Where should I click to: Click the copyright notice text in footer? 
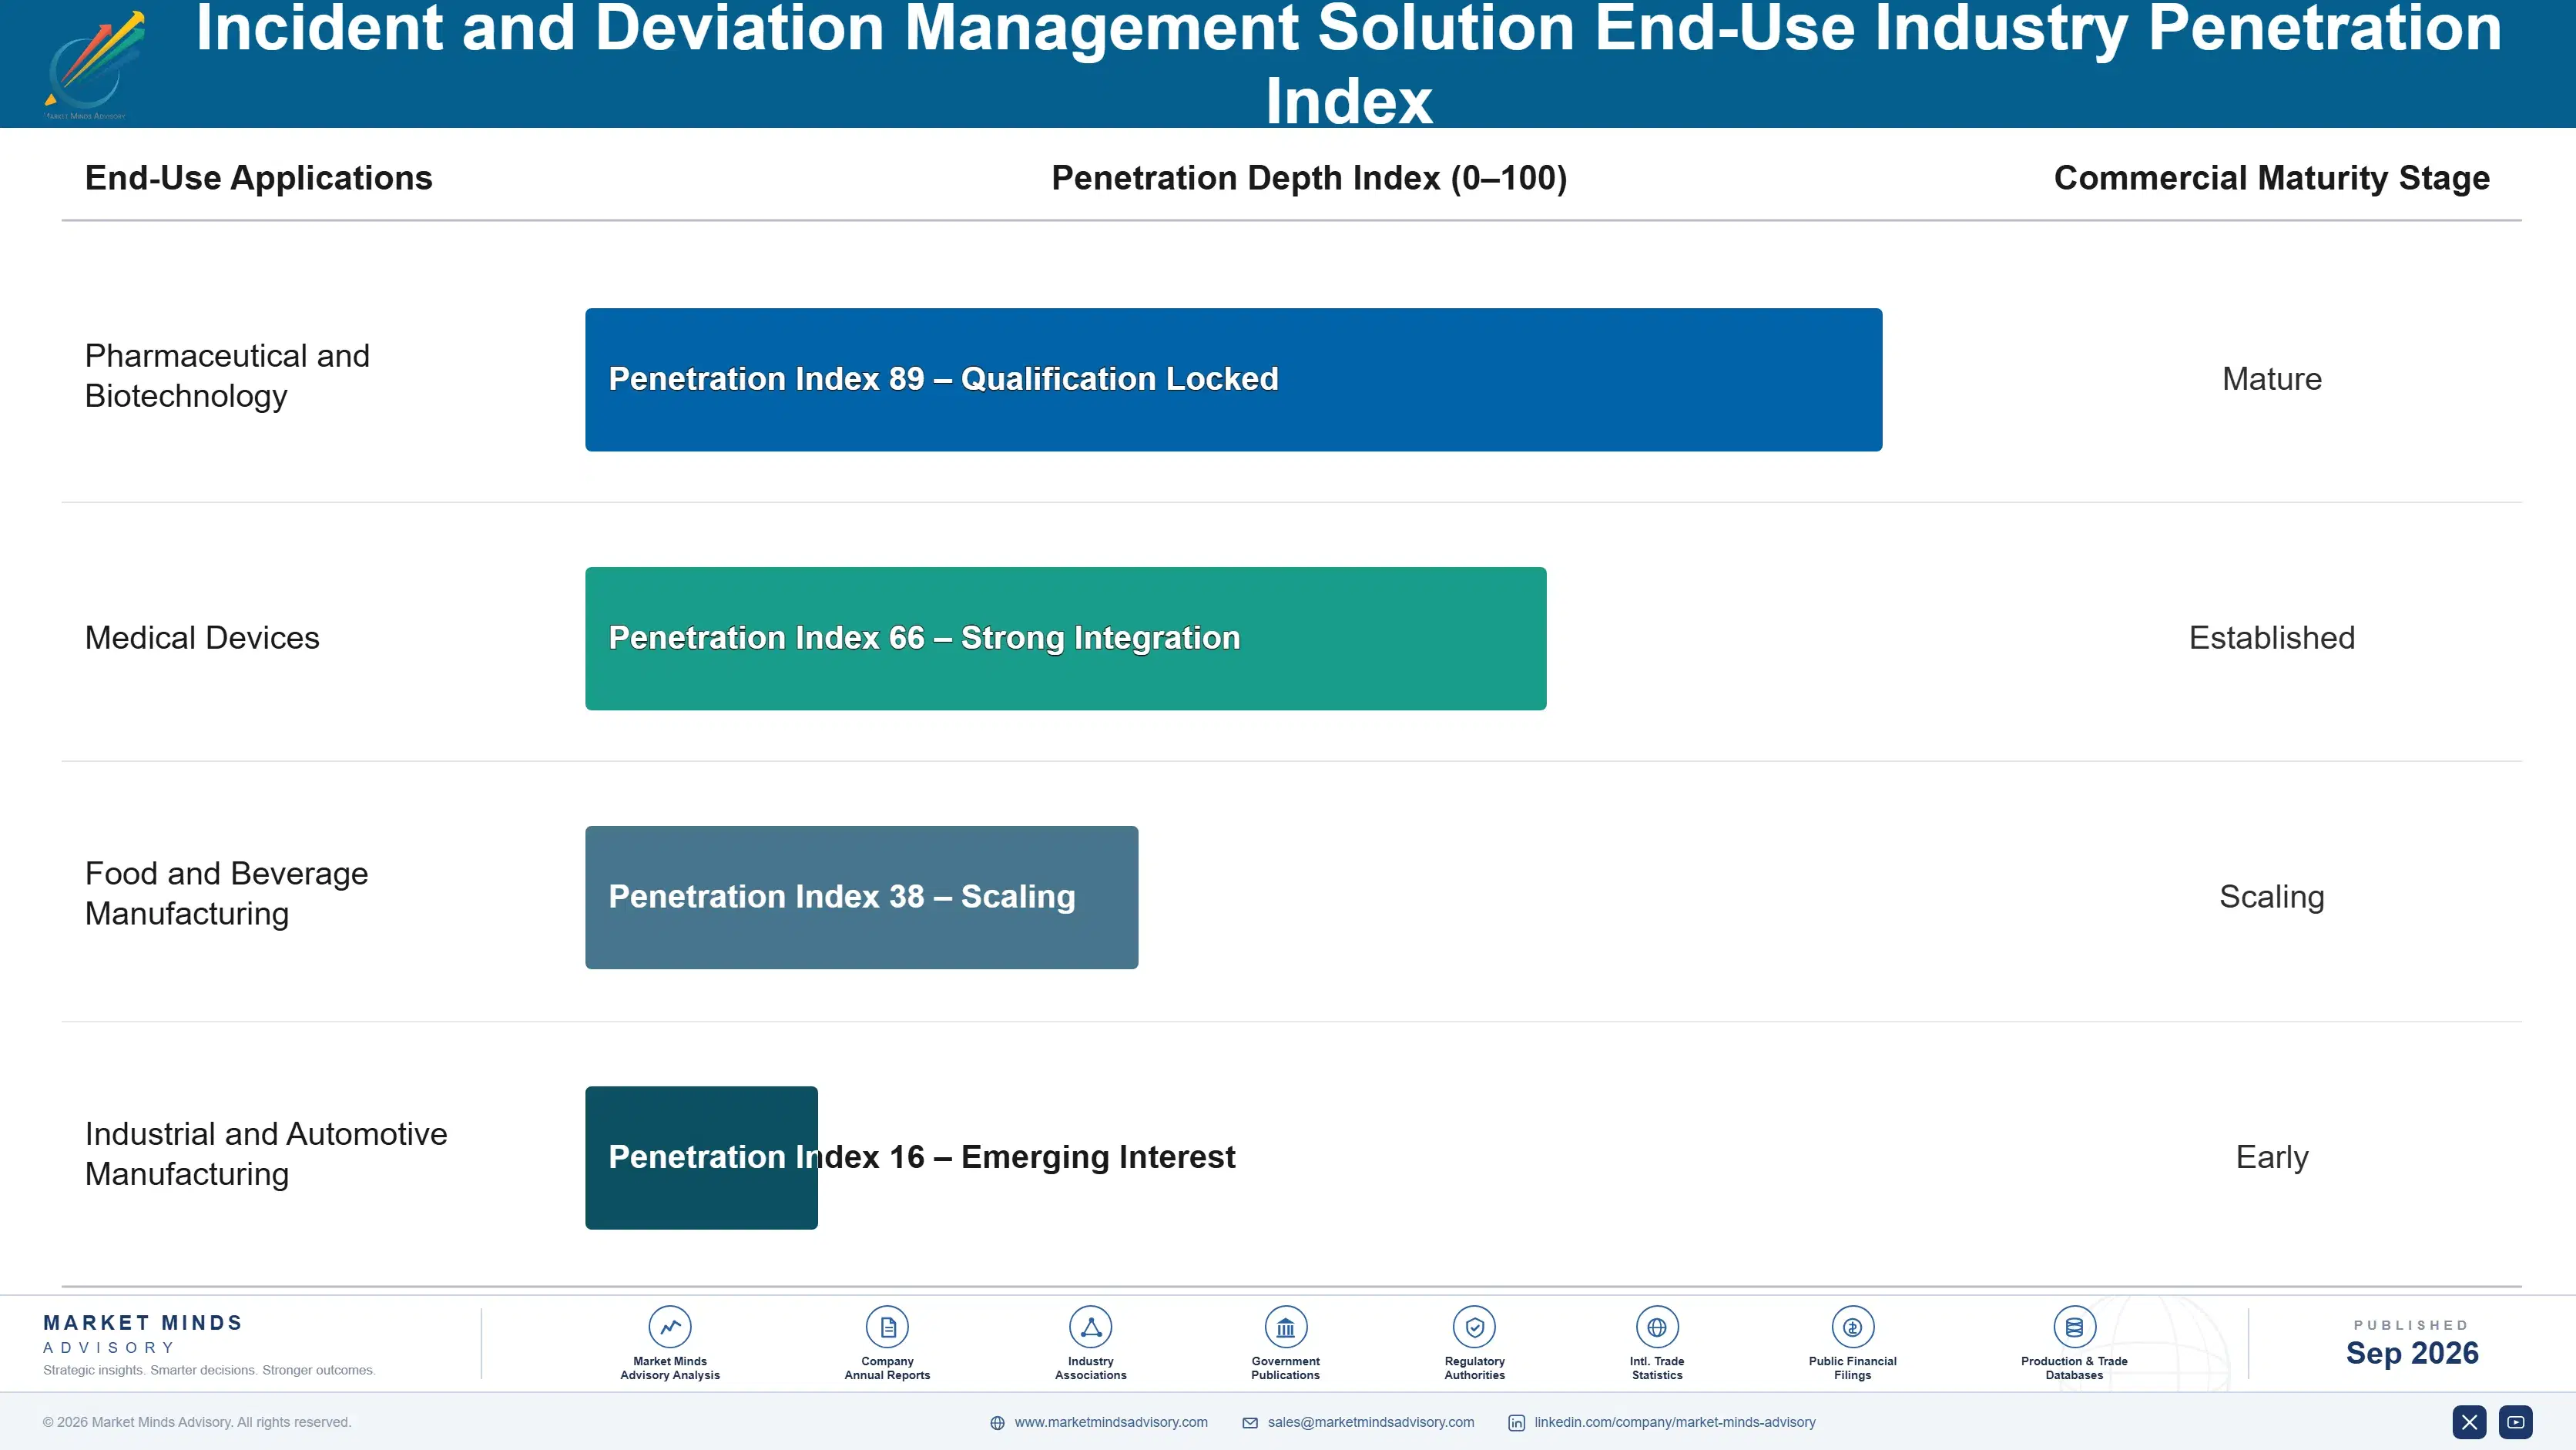tap(197, 1422)
